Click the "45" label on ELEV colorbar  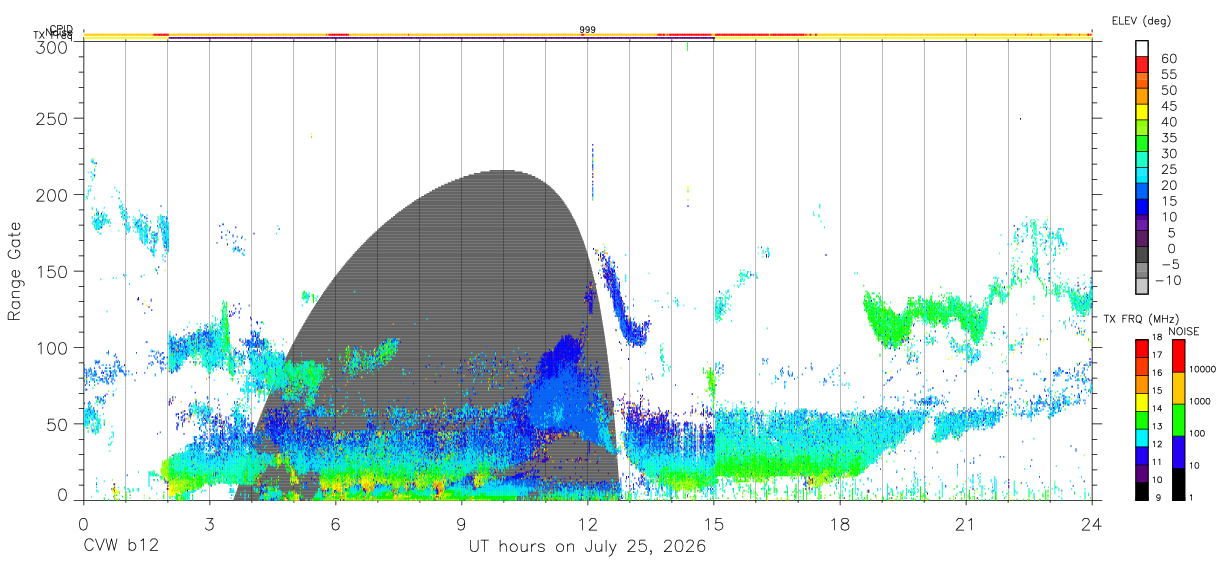pyautogui.click(x=1168, y=106)
